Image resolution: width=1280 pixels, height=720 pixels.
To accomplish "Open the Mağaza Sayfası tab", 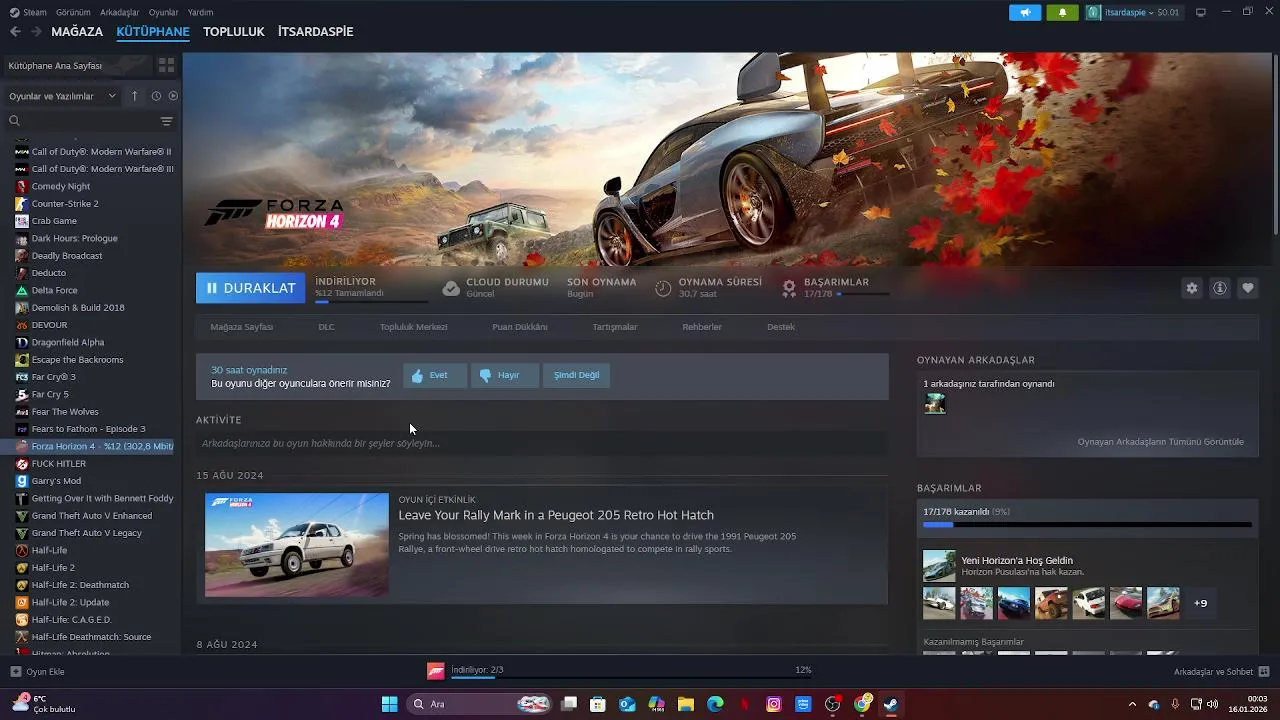I will [242, 327].
